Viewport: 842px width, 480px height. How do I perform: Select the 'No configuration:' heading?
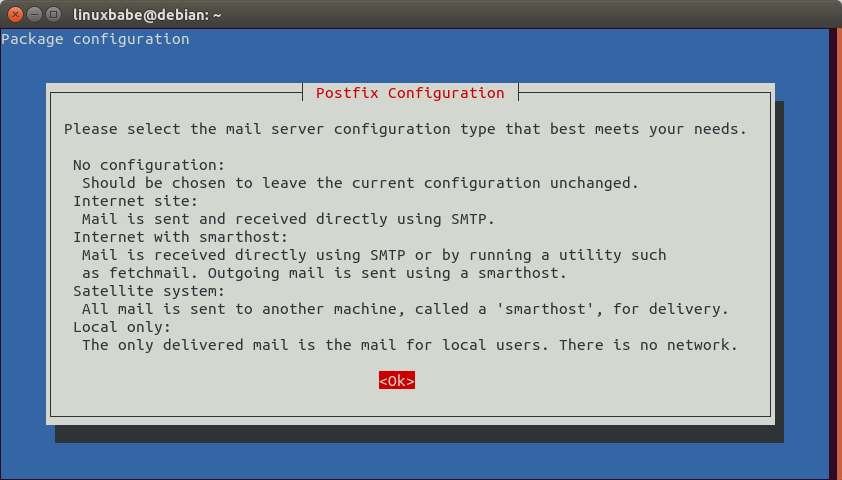click(x=150, y=165)
